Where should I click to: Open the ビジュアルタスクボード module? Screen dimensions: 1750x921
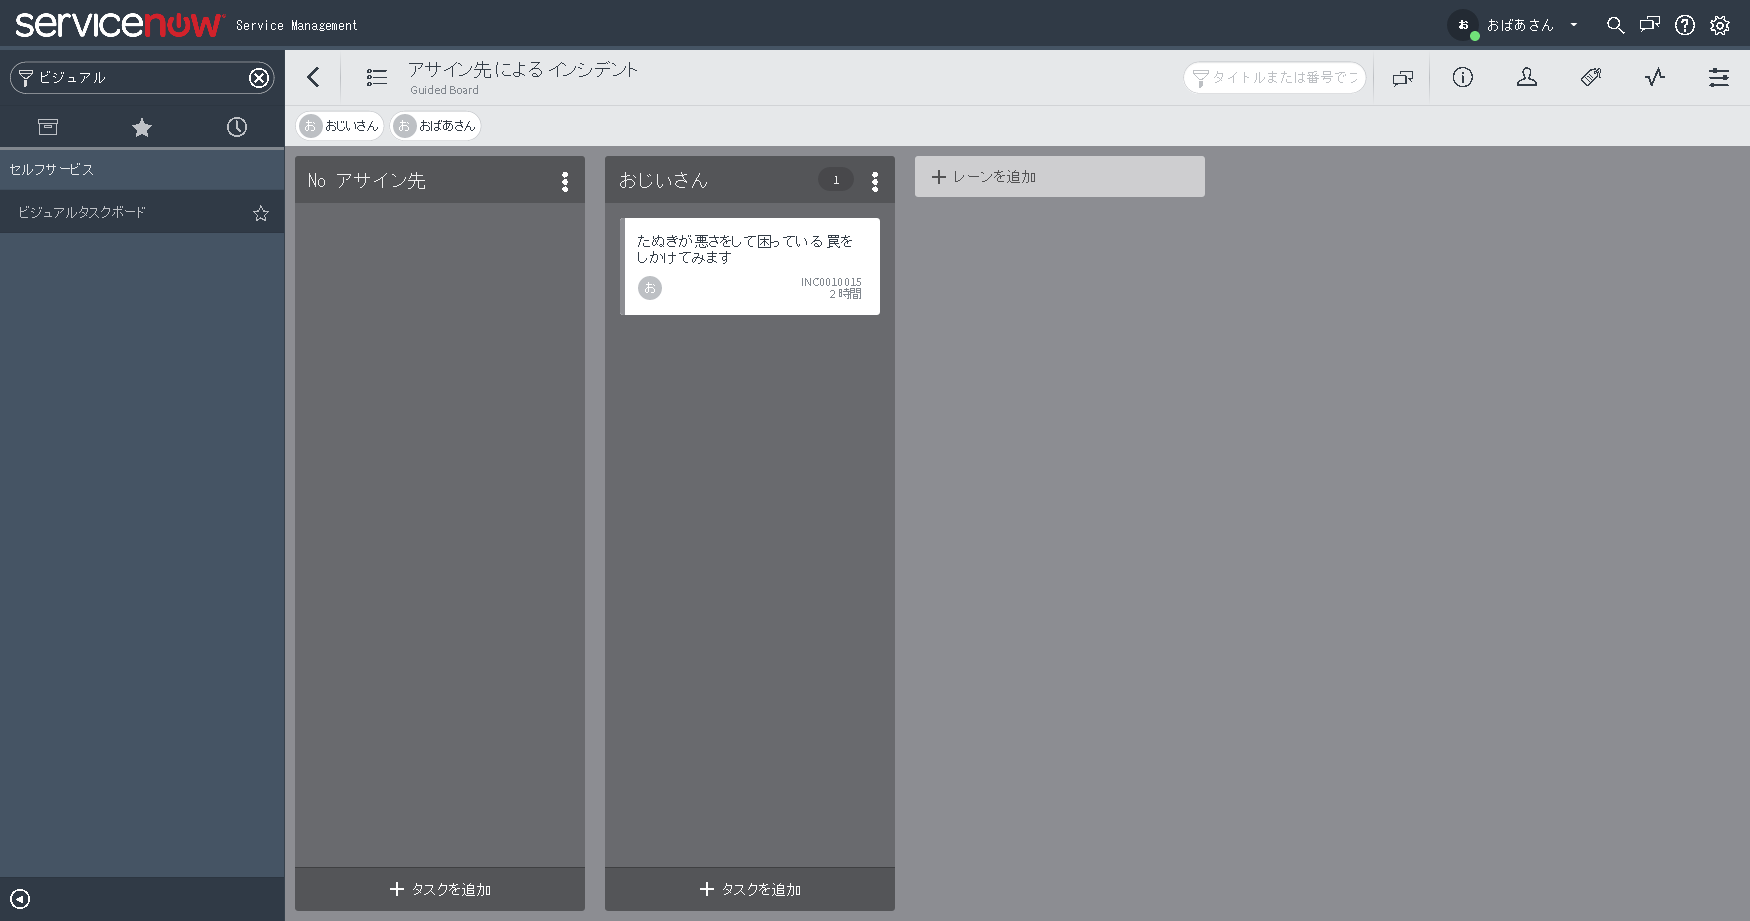[82, 212]
